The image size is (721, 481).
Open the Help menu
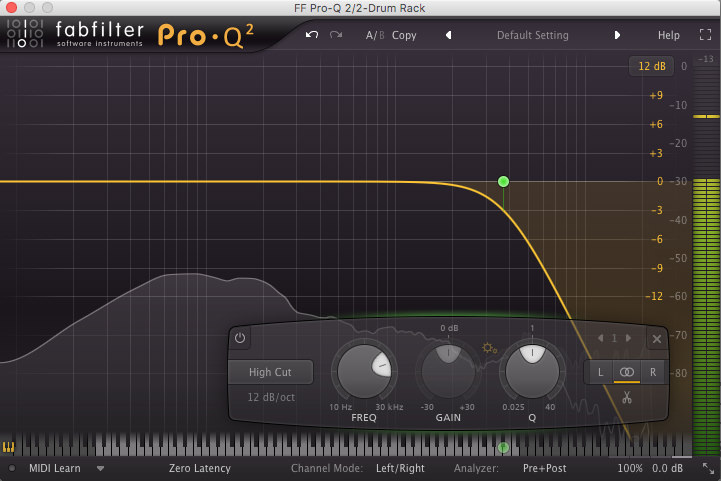[669, 35]
